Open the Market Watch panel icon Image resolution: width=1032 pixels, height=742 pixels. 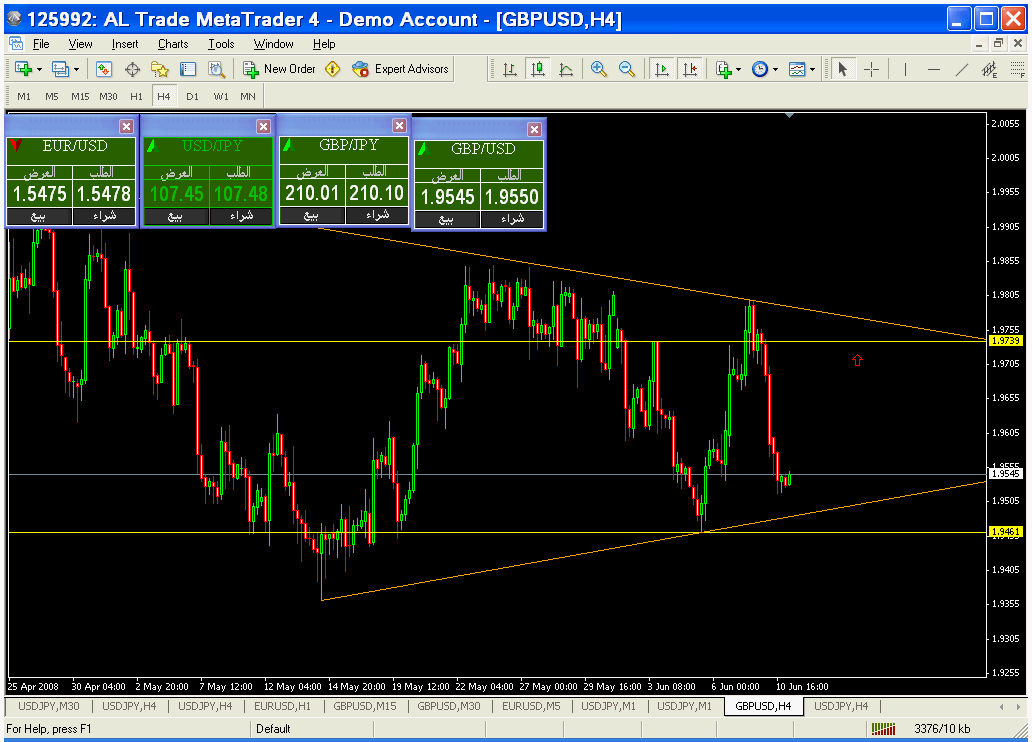pyautogui.click(x=104, y=69)
